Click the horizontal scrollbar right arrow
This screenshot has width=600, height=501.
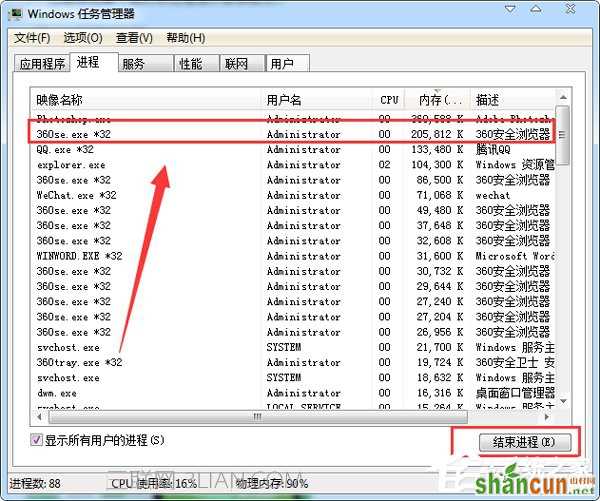pyautogui.click(x=547, y=416)
